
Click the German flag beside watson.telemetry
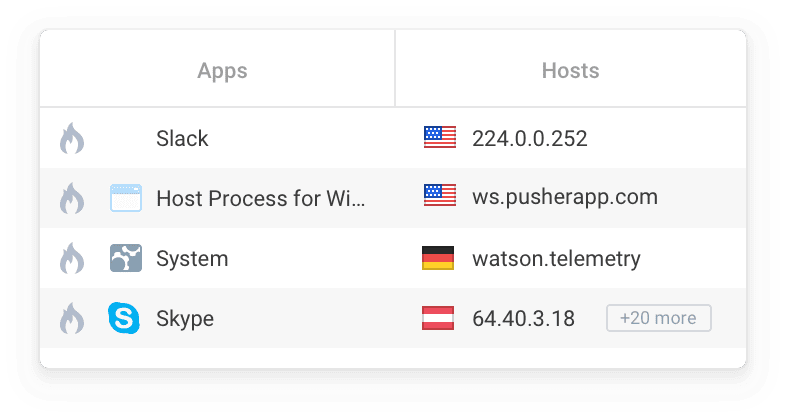pos(438,258)
